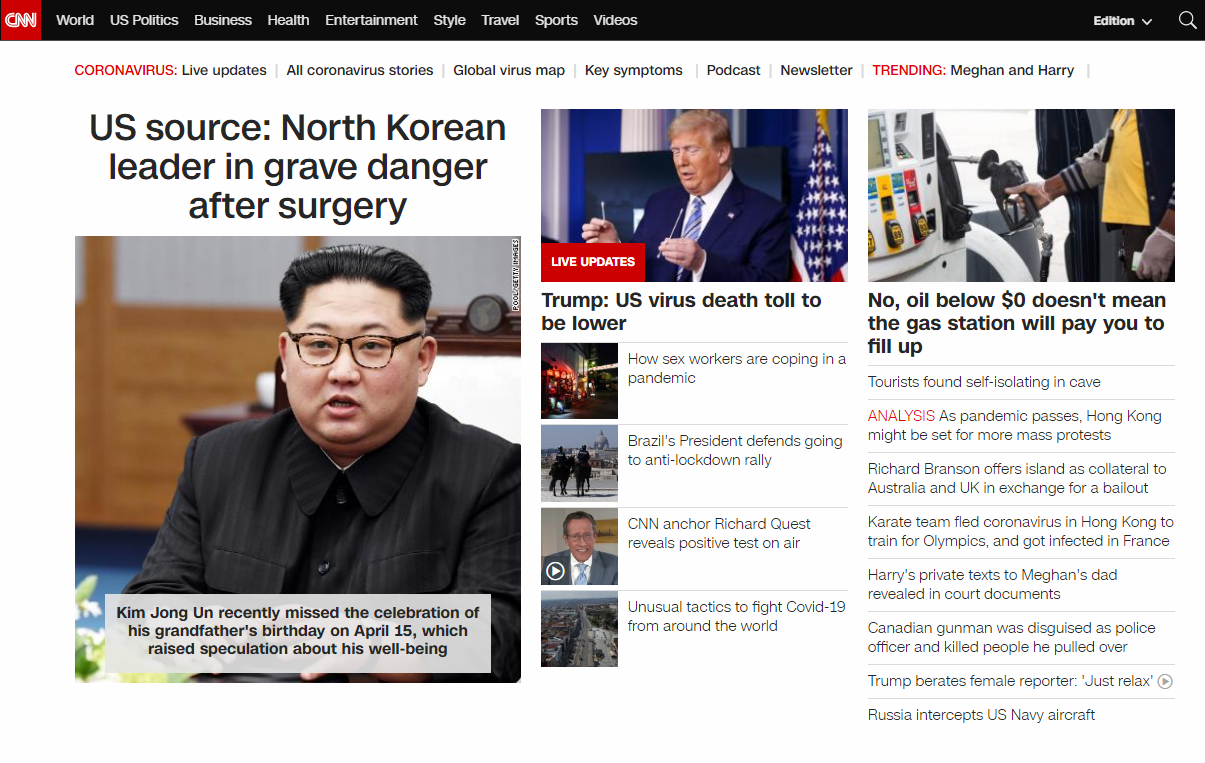Read Brazil's President anti-lockdown story
Viewport: 1205px width, 763px height.
(735, 450)
